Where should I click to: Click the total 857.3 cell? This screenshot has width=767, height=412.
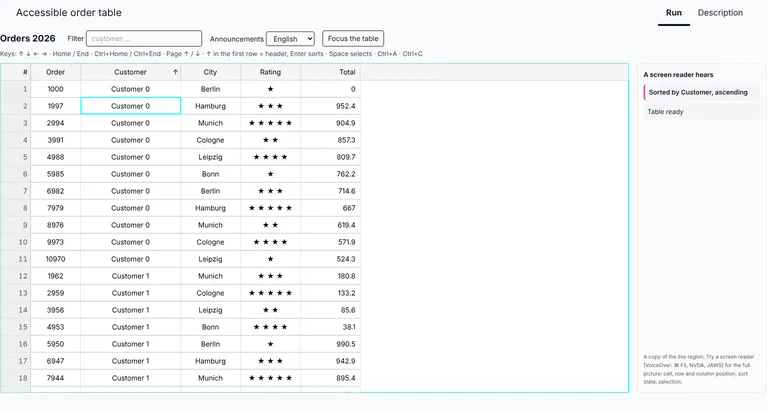tap(330, 140)
